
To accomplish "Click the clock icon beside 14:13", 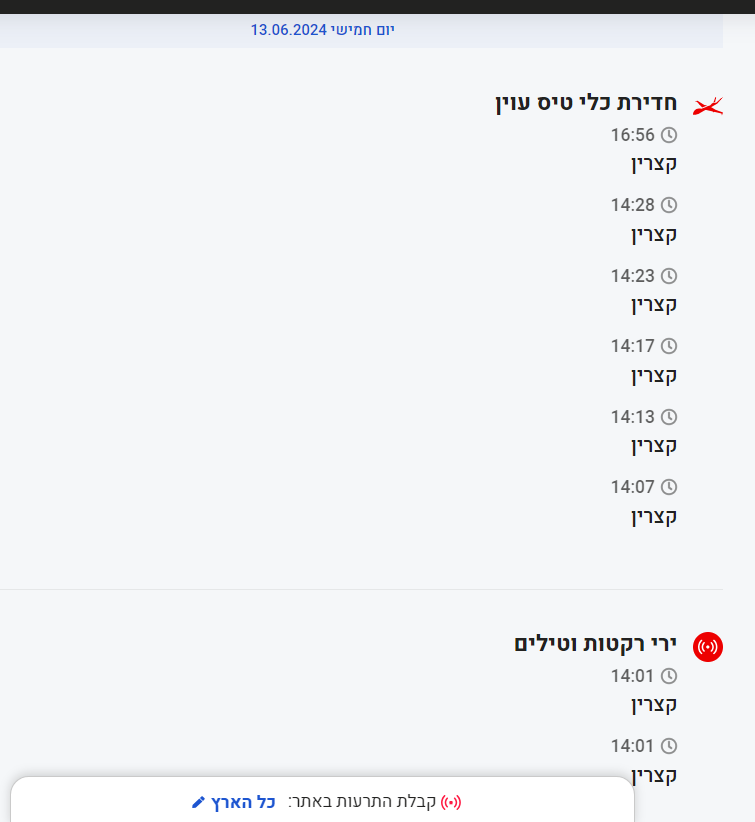I will (x=669, y=417).
